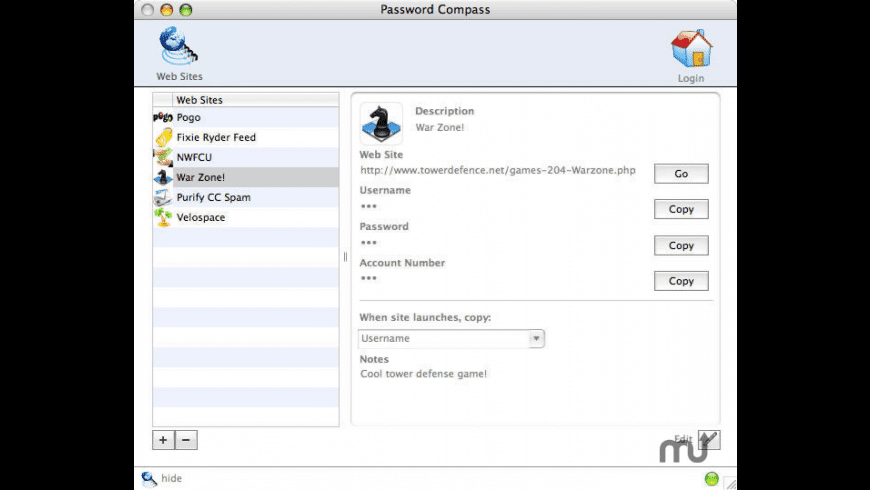
Task: Click the Velospace palm tree icon
Action: [163, 217]
